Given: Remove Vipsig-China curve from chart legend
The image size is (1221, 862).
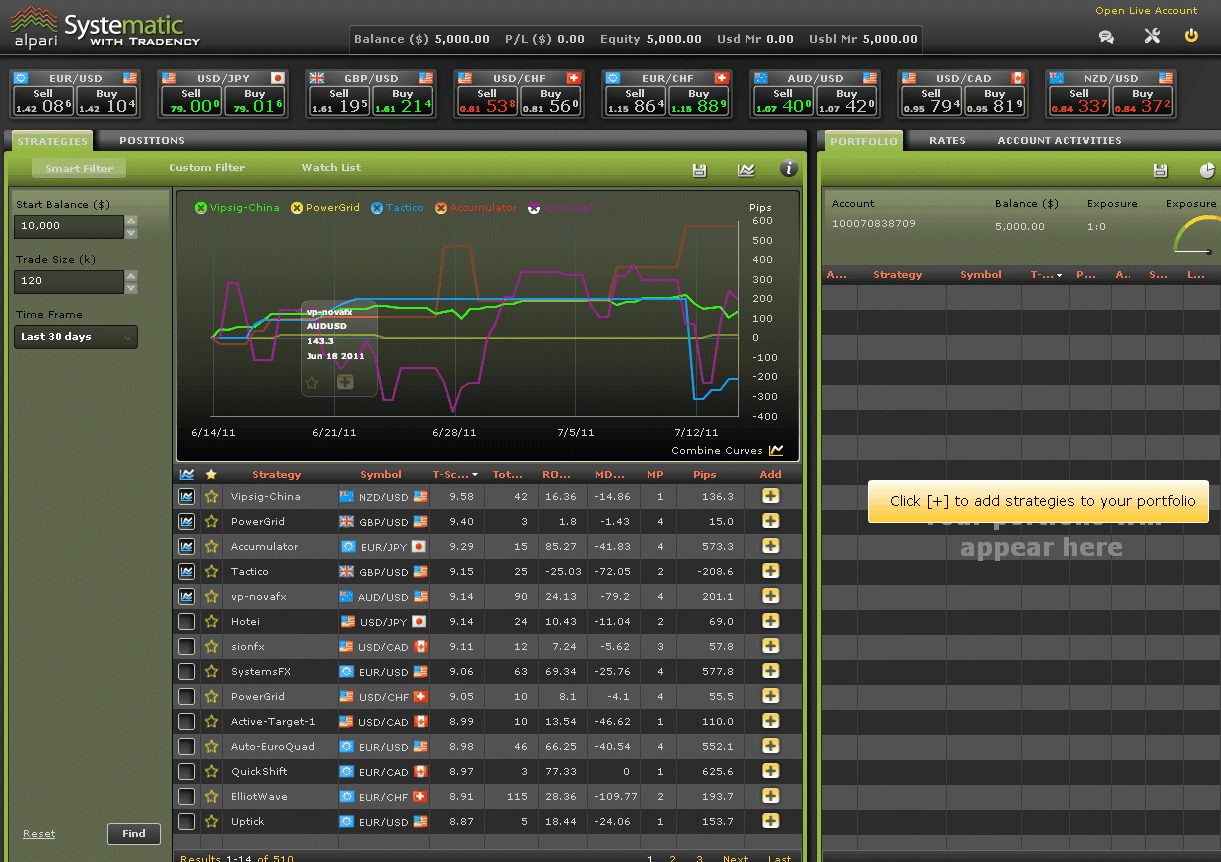Looking at the screenshot, I should tap(201, 208).
